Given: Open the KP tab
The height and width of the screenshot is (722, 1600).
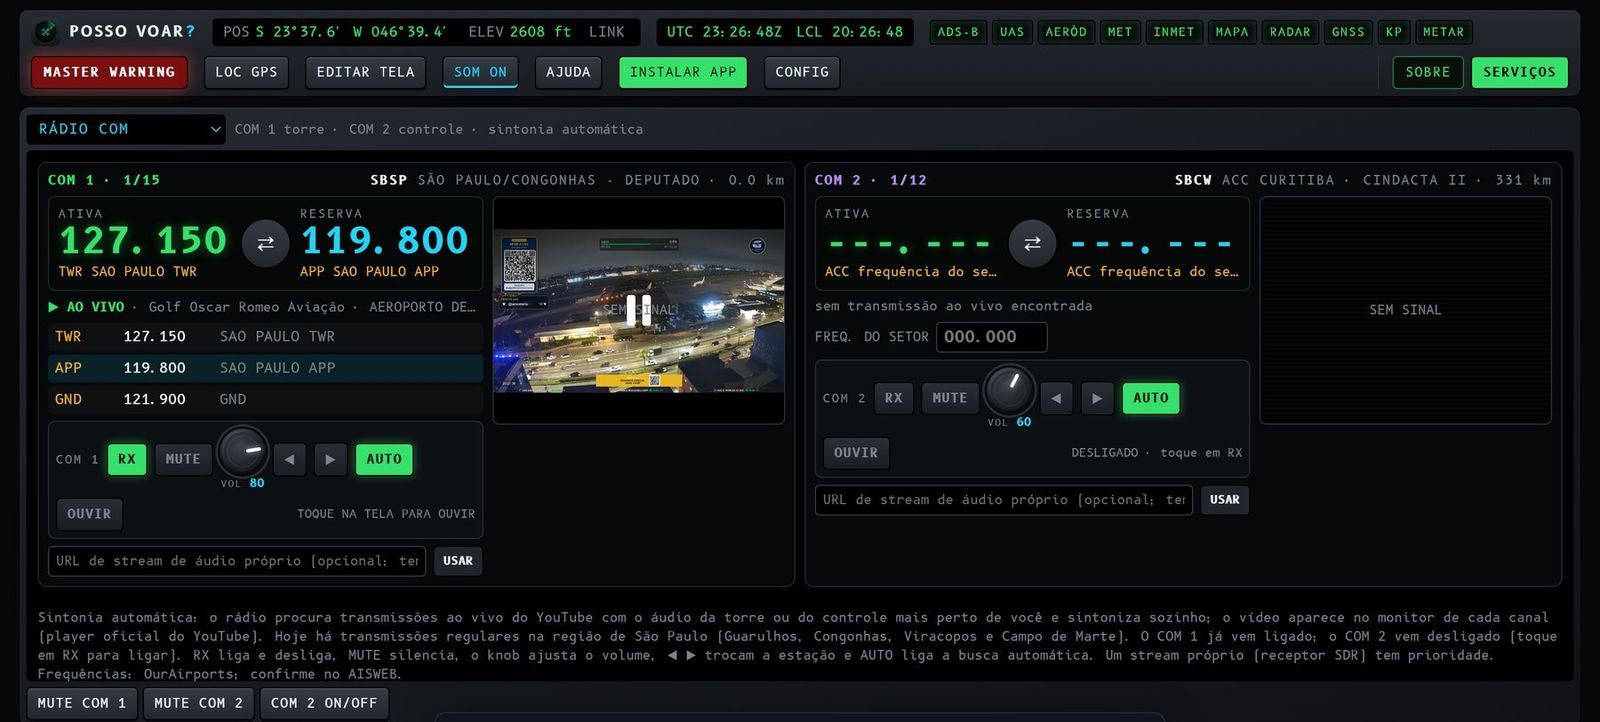Looking at the screenshot, I should click(1394, 32).
